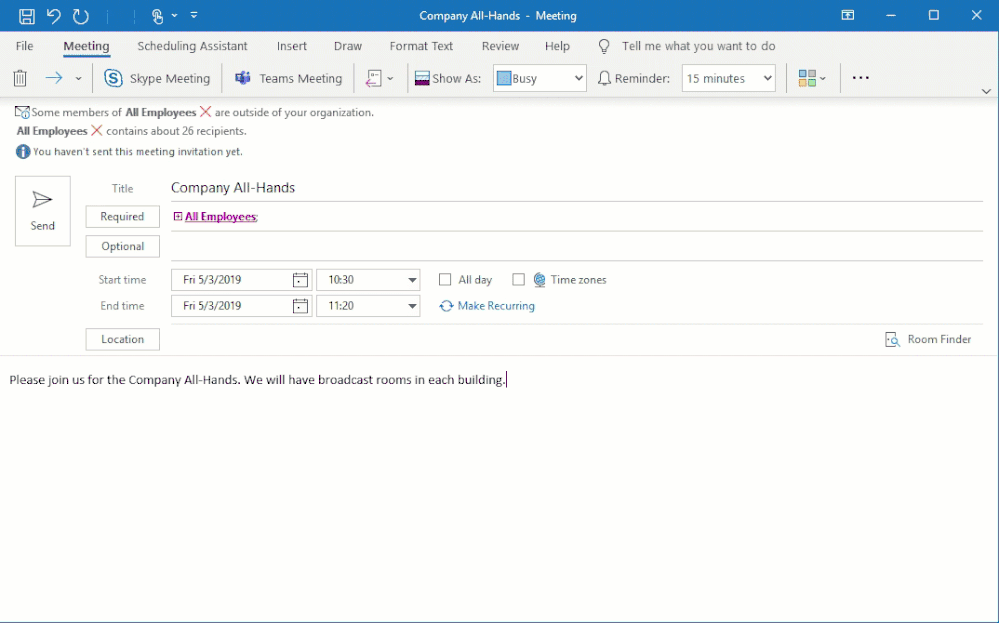This screenshot has height=623, width=999.
Task: Open the response options icon
Action: click(373, 78)
